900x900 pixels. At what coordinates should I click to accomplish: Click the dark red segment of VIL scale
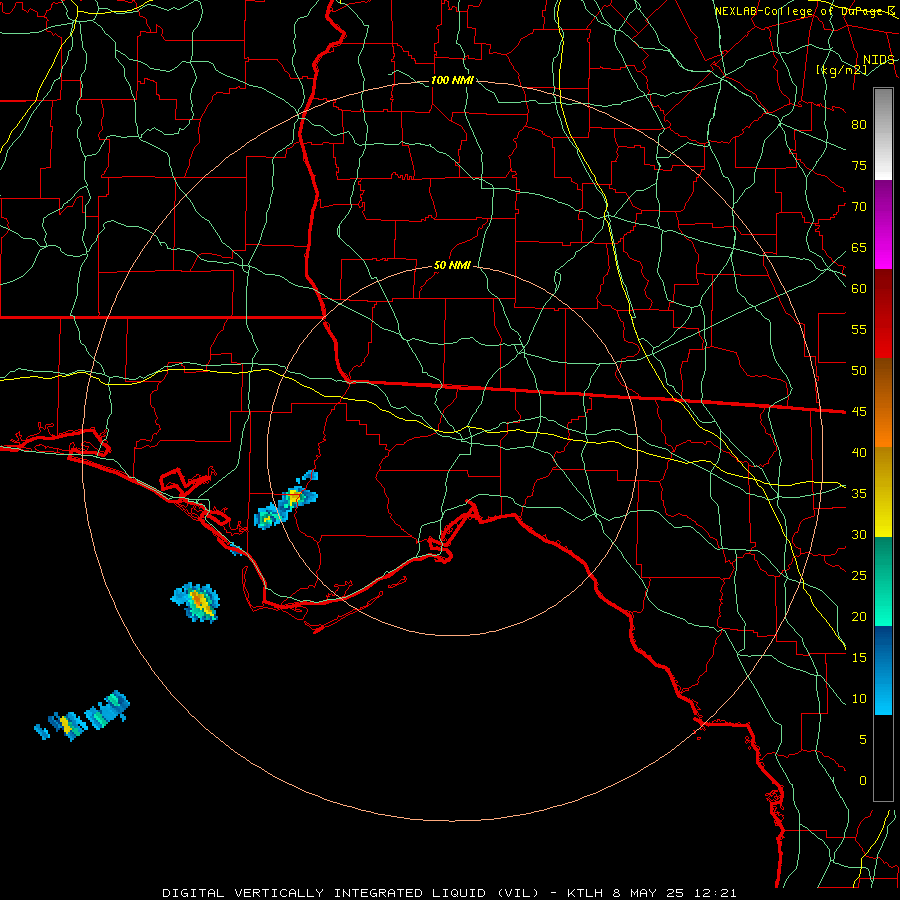pyautogui.click(x=883, y=313)
